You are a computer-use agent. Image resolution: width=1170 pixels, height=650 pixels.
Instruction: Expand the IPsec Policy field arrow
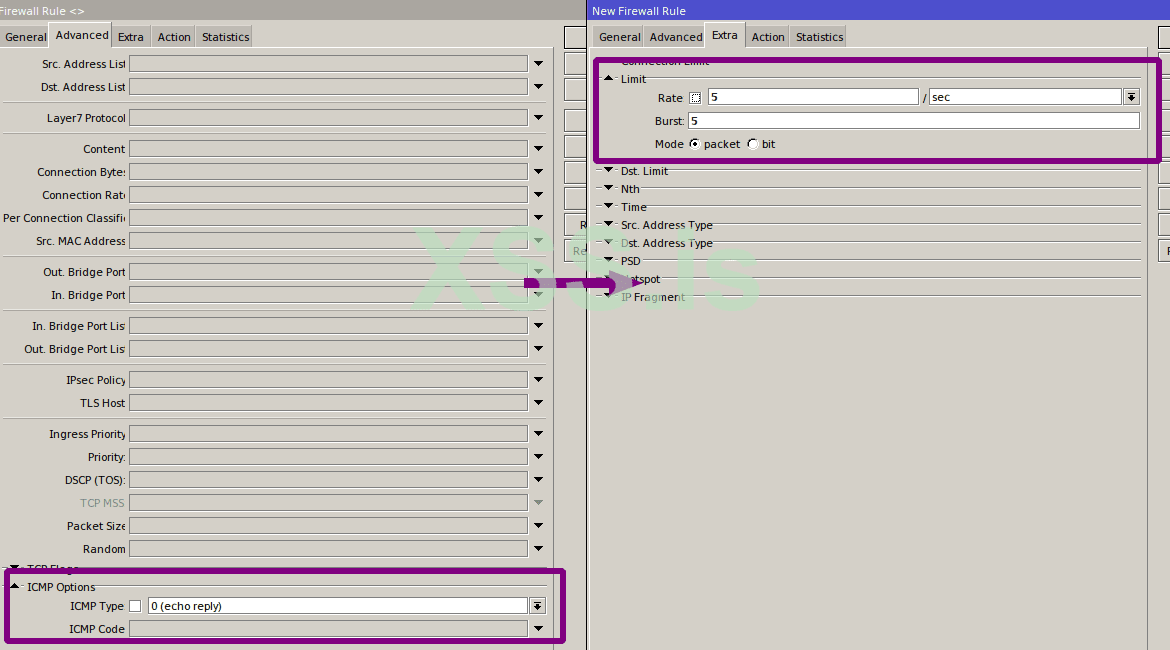[538, 380]
